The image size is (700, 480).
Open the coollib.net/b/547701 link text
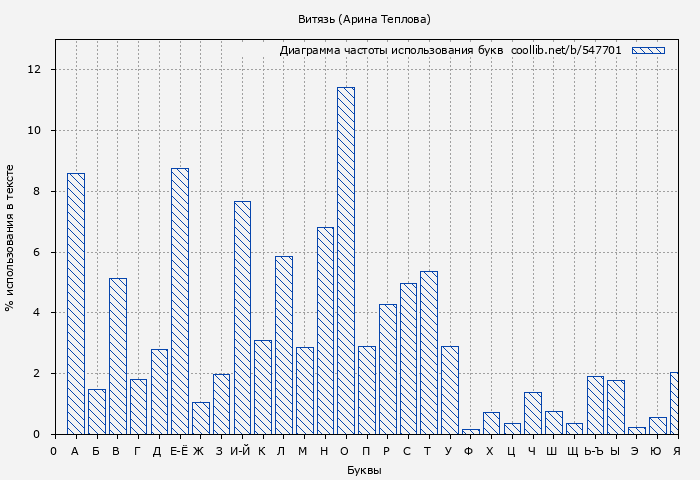[566, 50]
